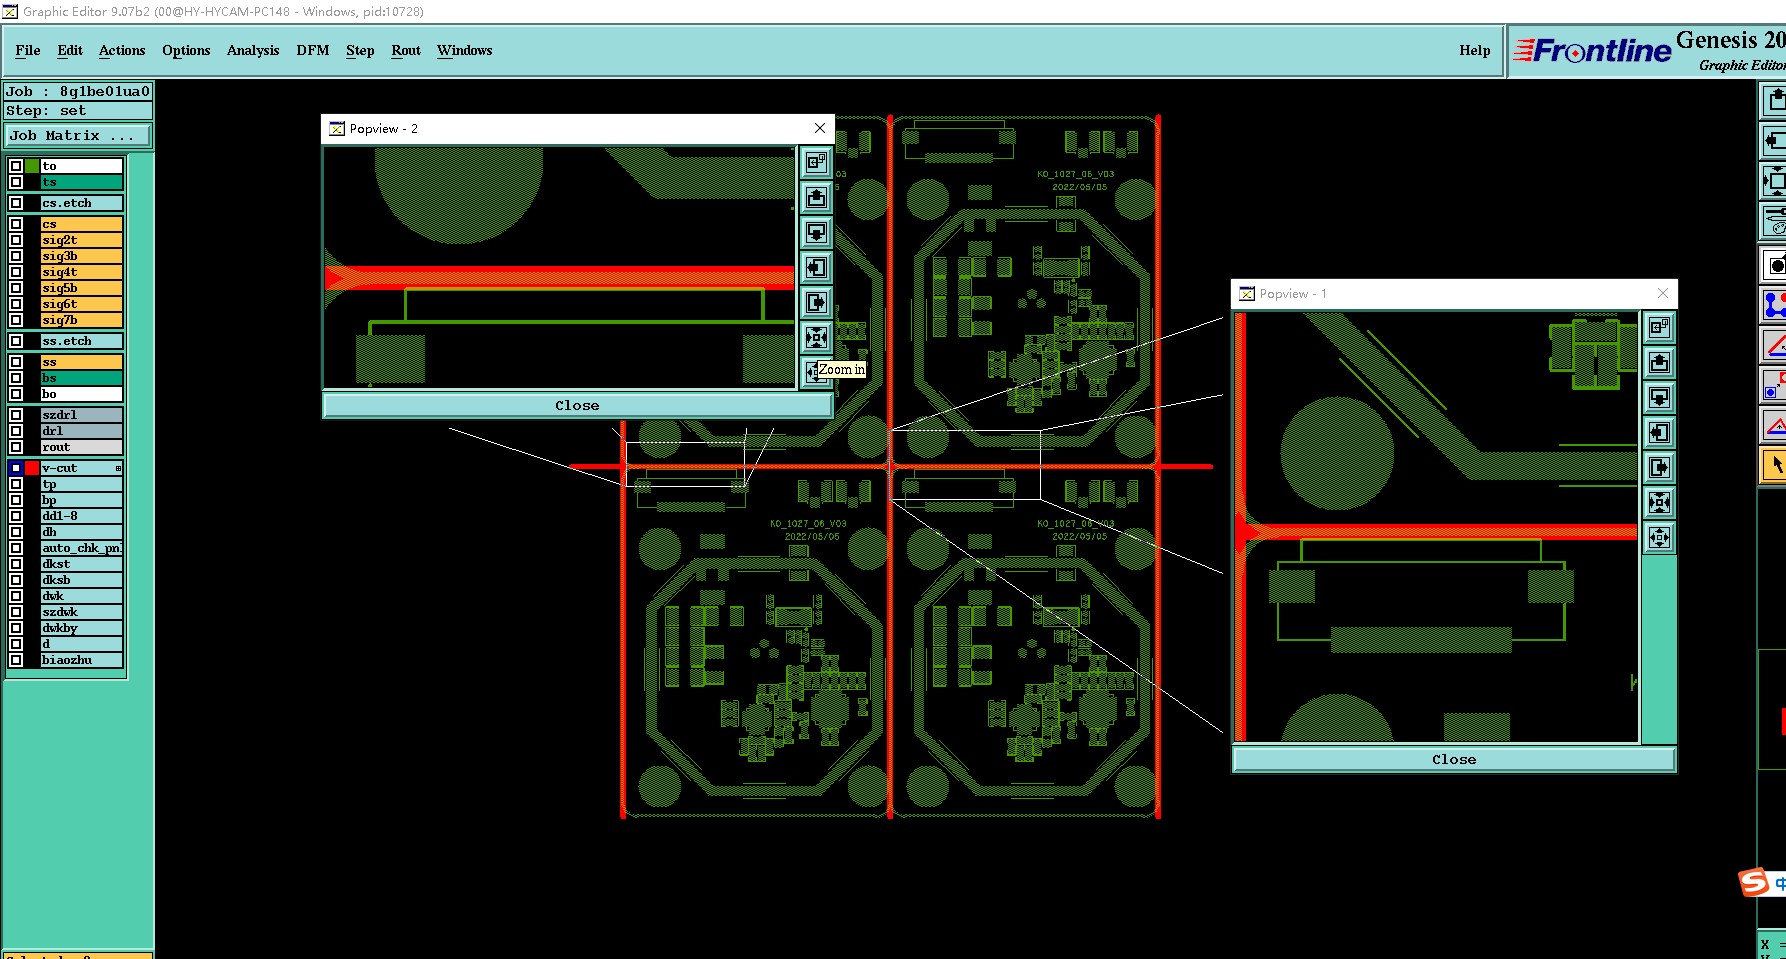Screen dimensions: 1786x959
Task: Select the sig3b layer name
Action: coord(81,256)
